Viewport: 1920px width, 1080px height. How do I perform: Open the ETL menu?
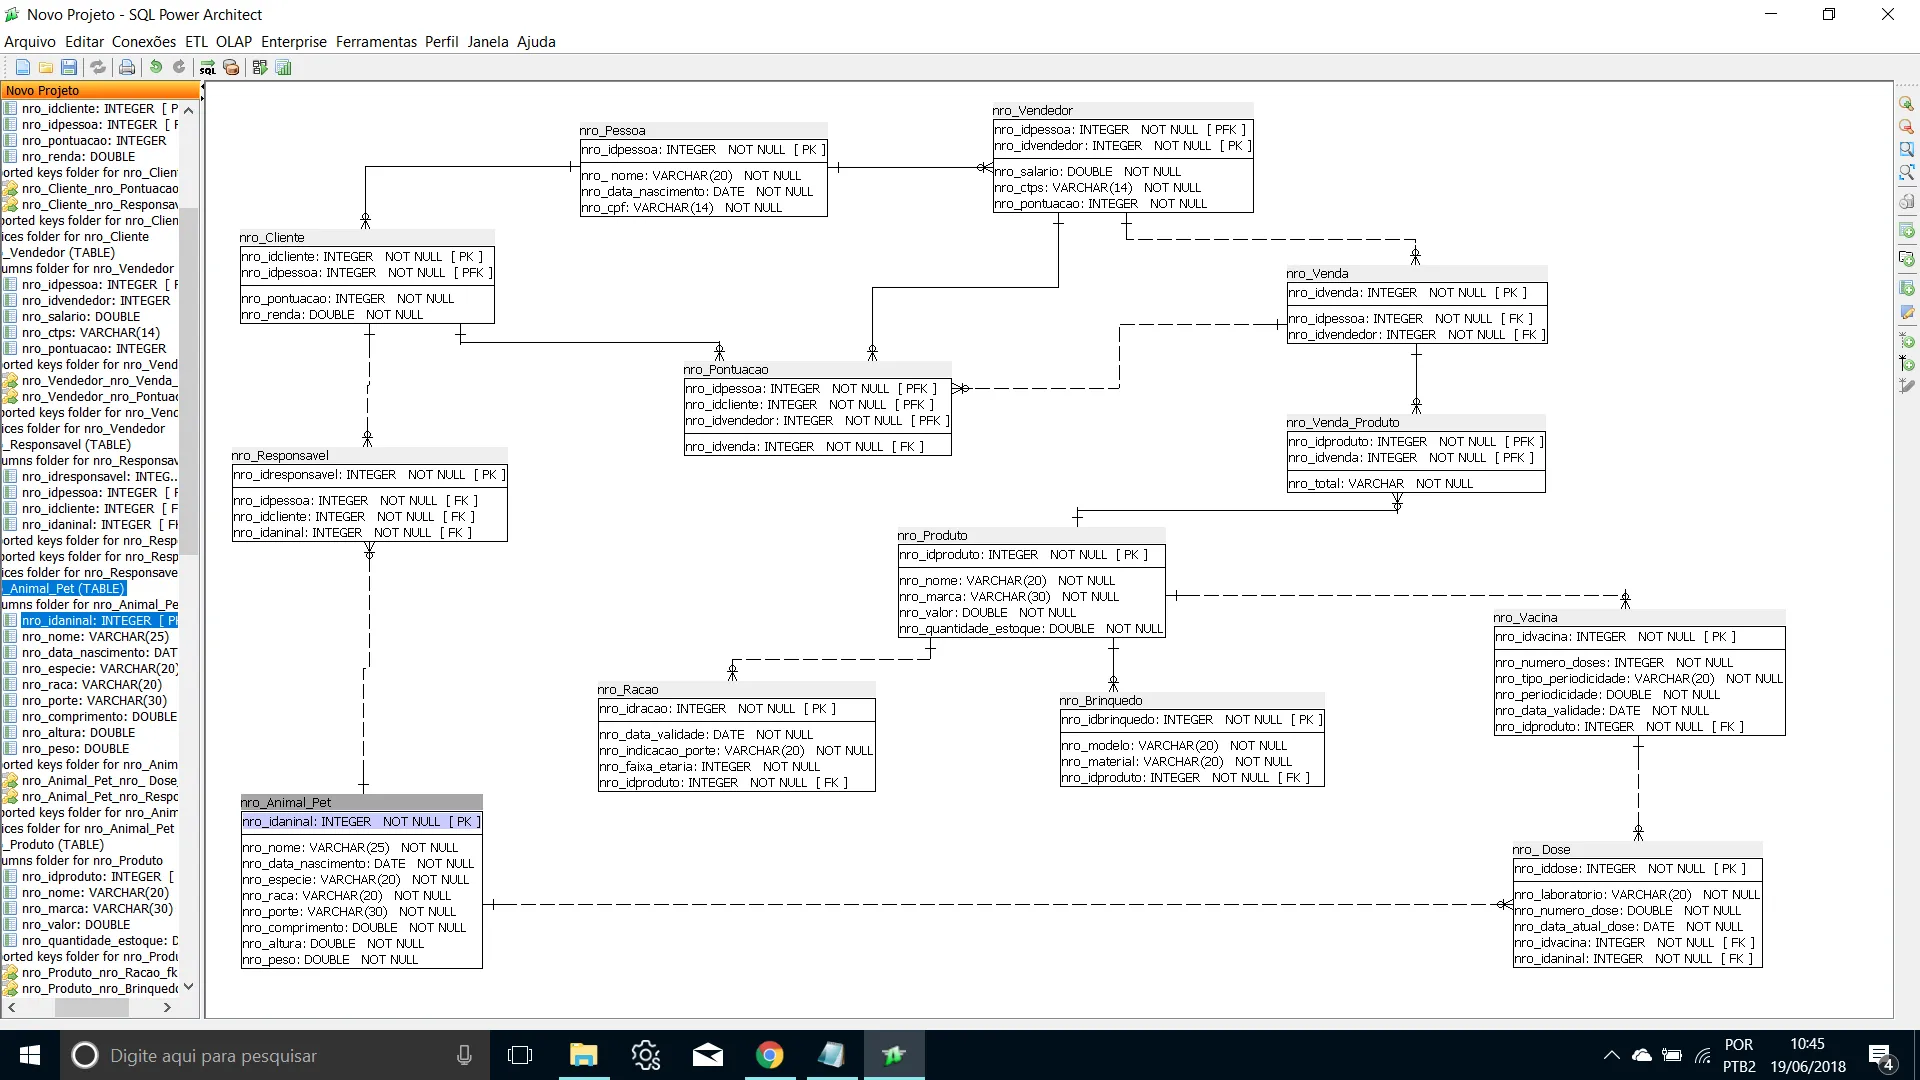tap(196, 42)
